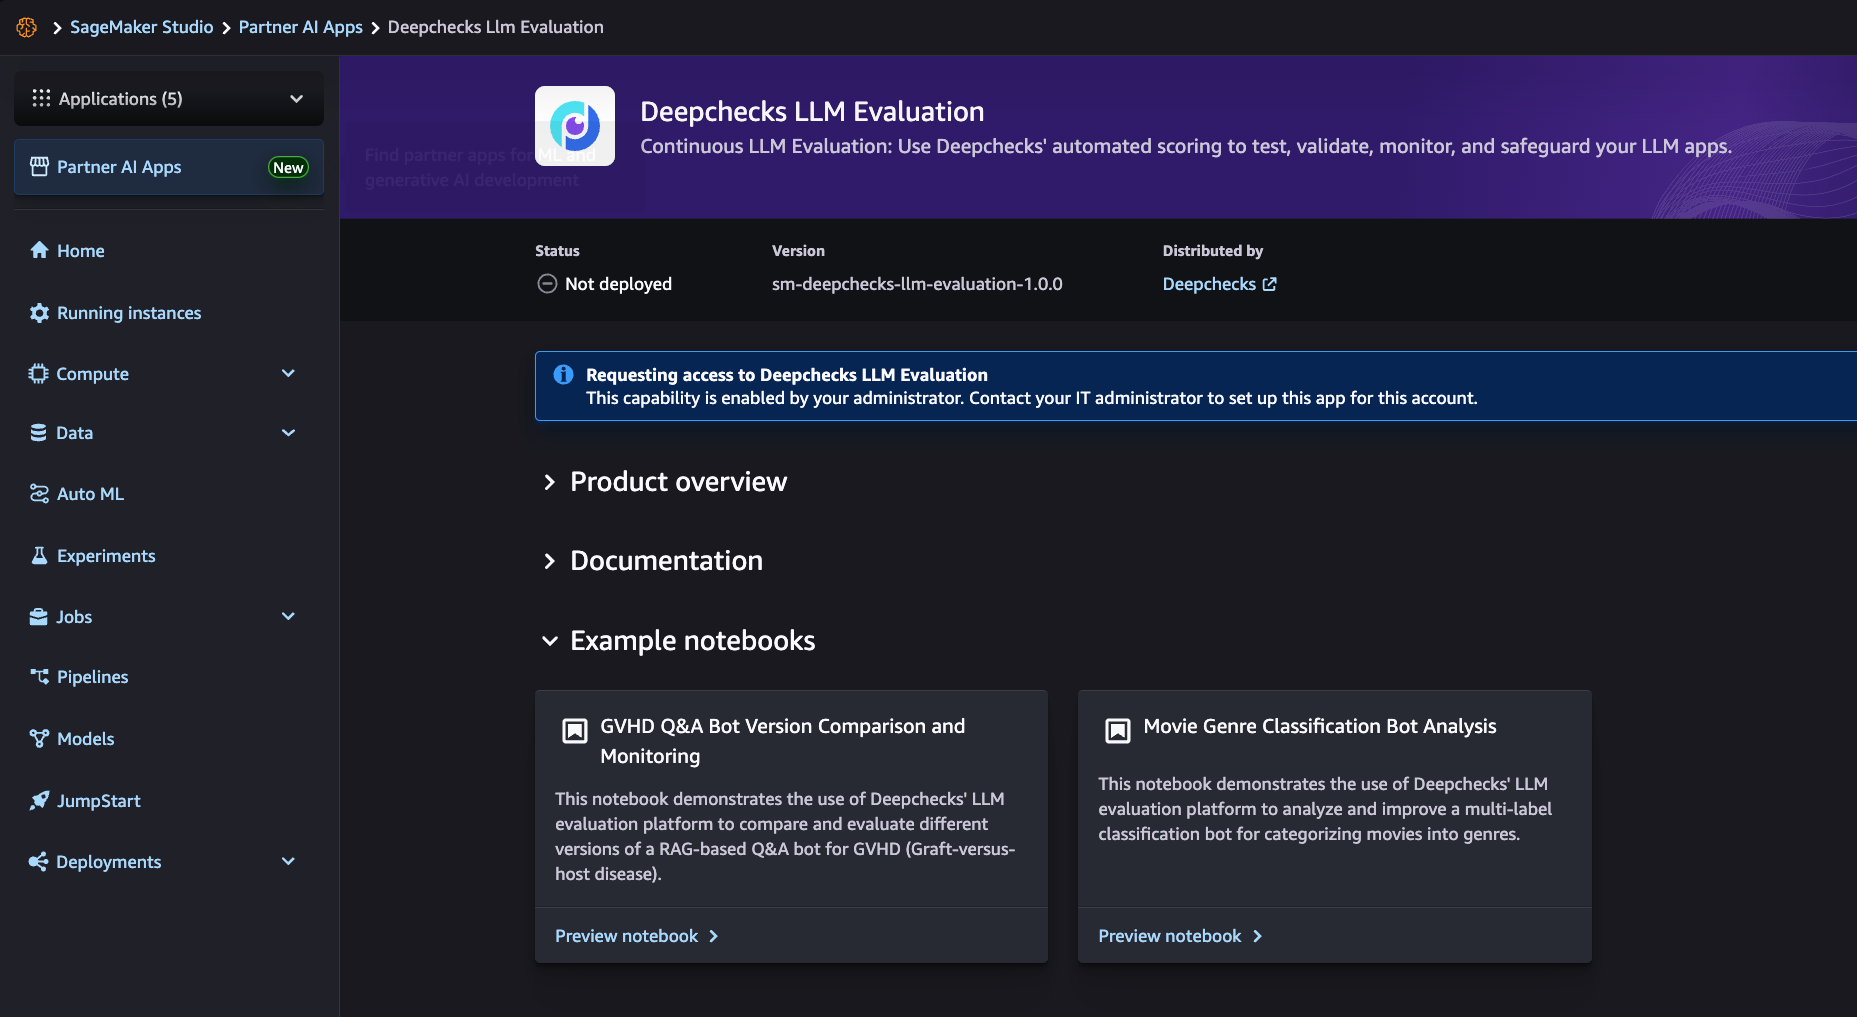Viewport: 1857px width, 1017px height.
Task: Click the GVHD Q&A notebook icon
Action: 575,731
